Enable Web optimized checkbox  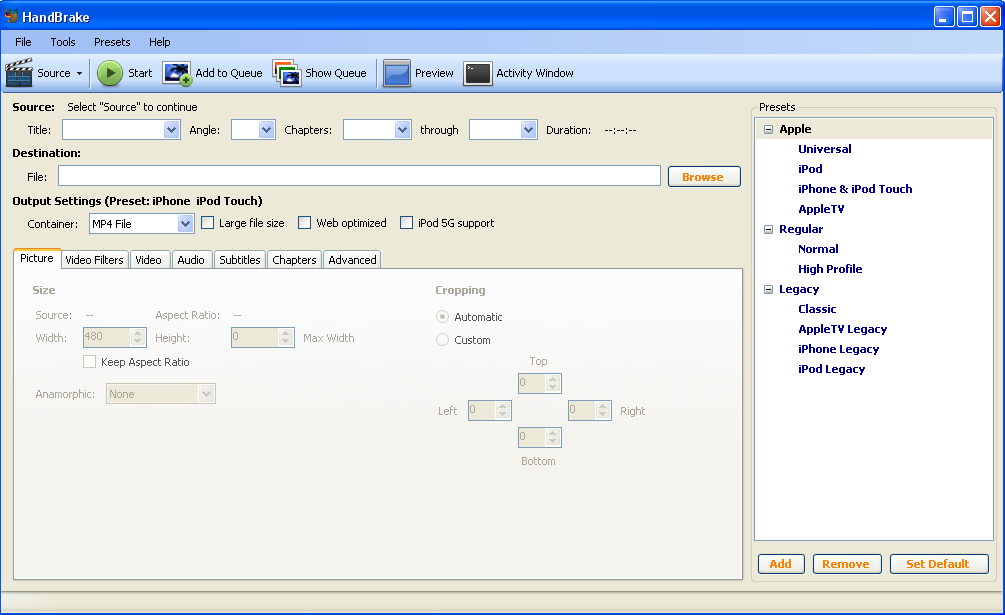[x=304, y=222]
